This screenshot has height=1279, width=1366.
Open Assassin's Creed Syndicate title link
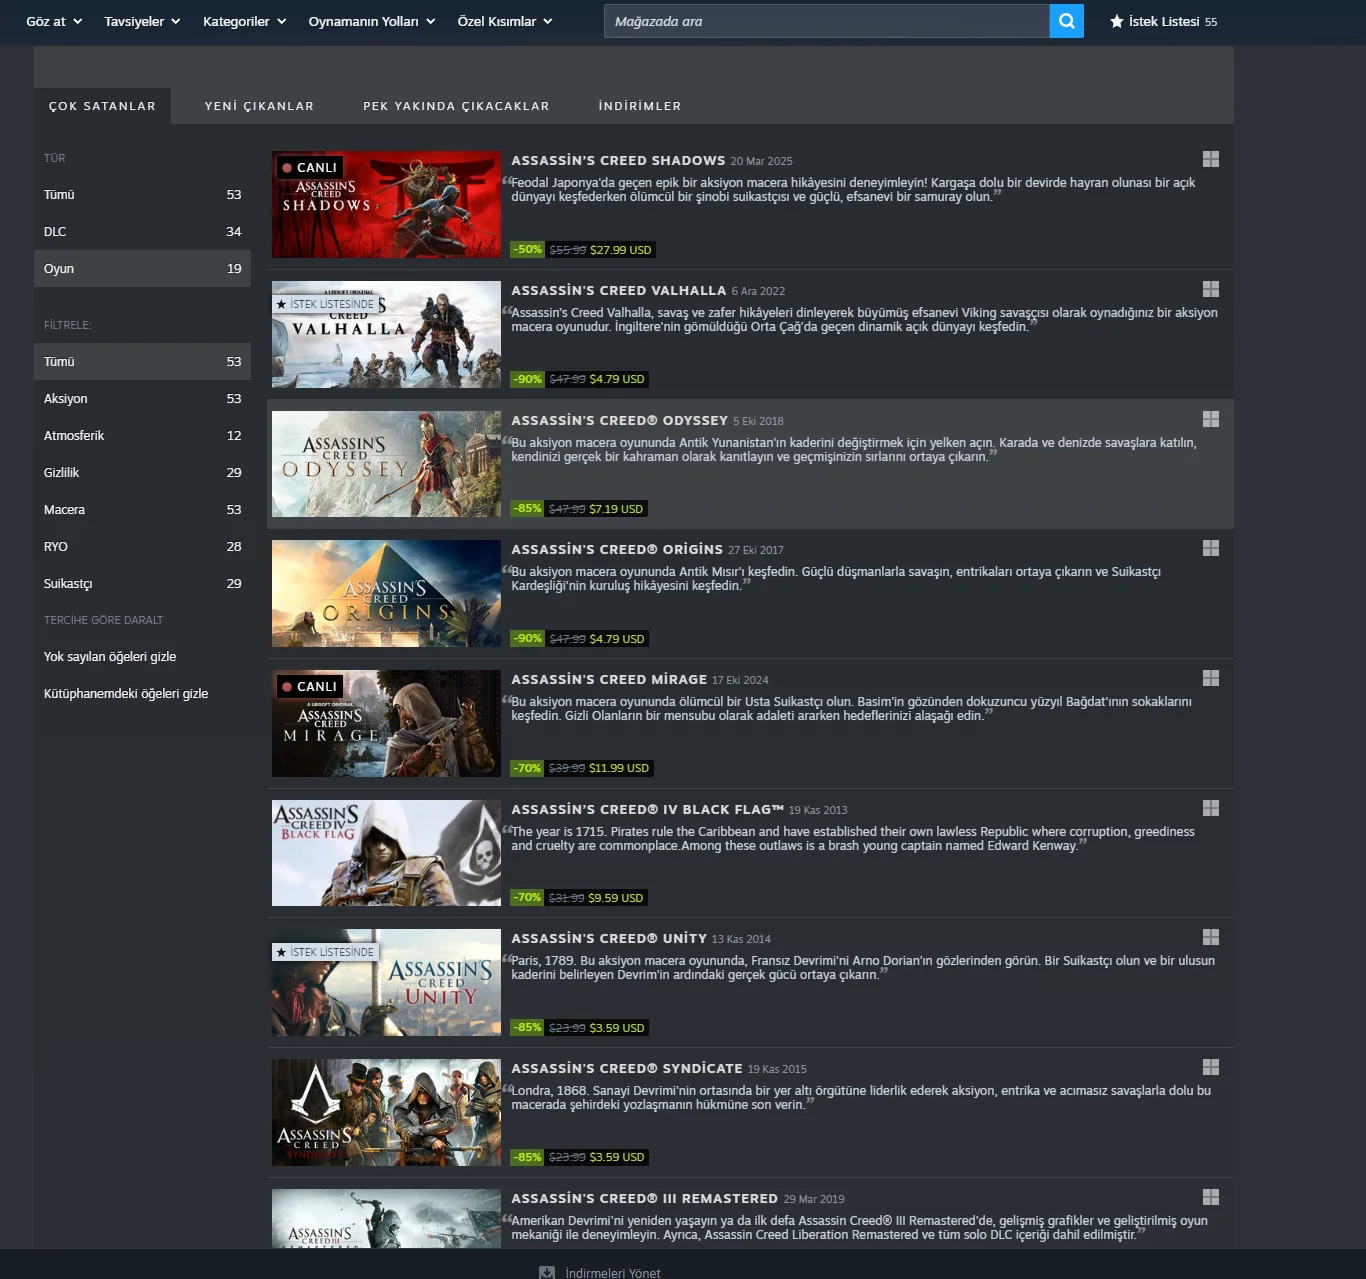click(627, 1068)
